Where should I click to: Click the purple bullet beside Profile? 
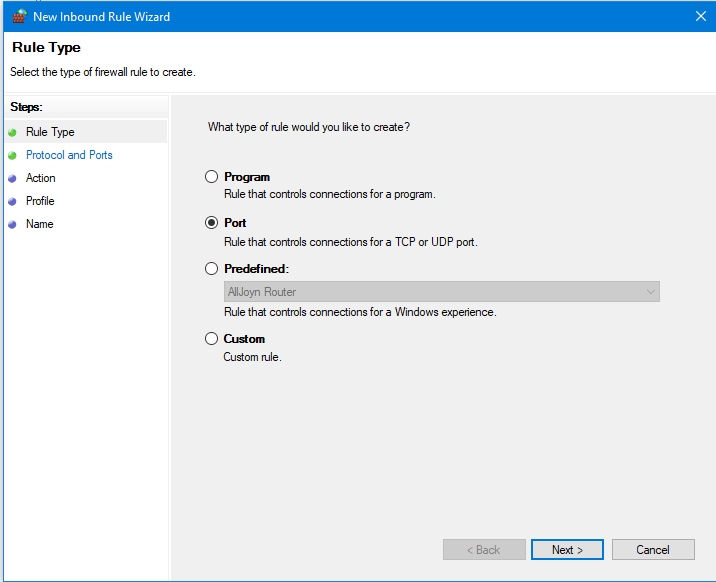(x=12, y=201)
